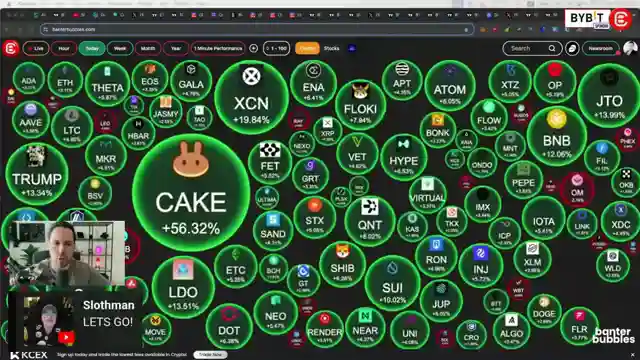Open the TRUMP coin bubble
This screenshot has height=360, width=640.
tap(37, 174)
